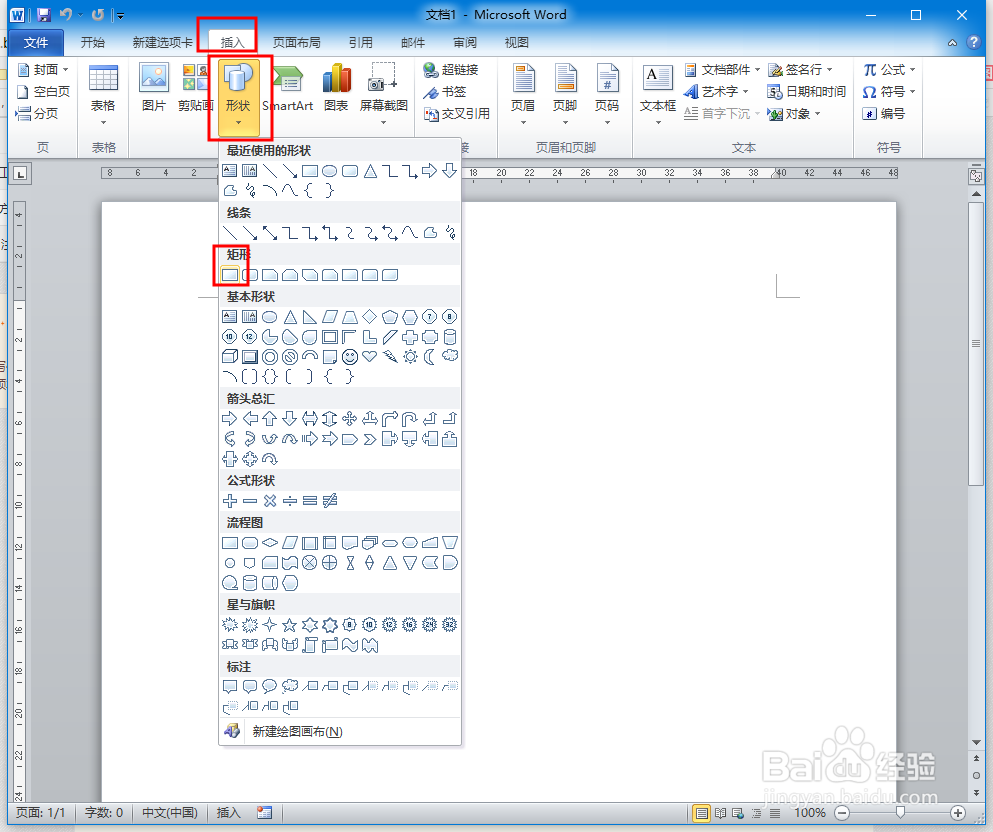Viewport: 993px width, 832px height.
Task: Click the SmartArt button
Action: tap(288, 88)
